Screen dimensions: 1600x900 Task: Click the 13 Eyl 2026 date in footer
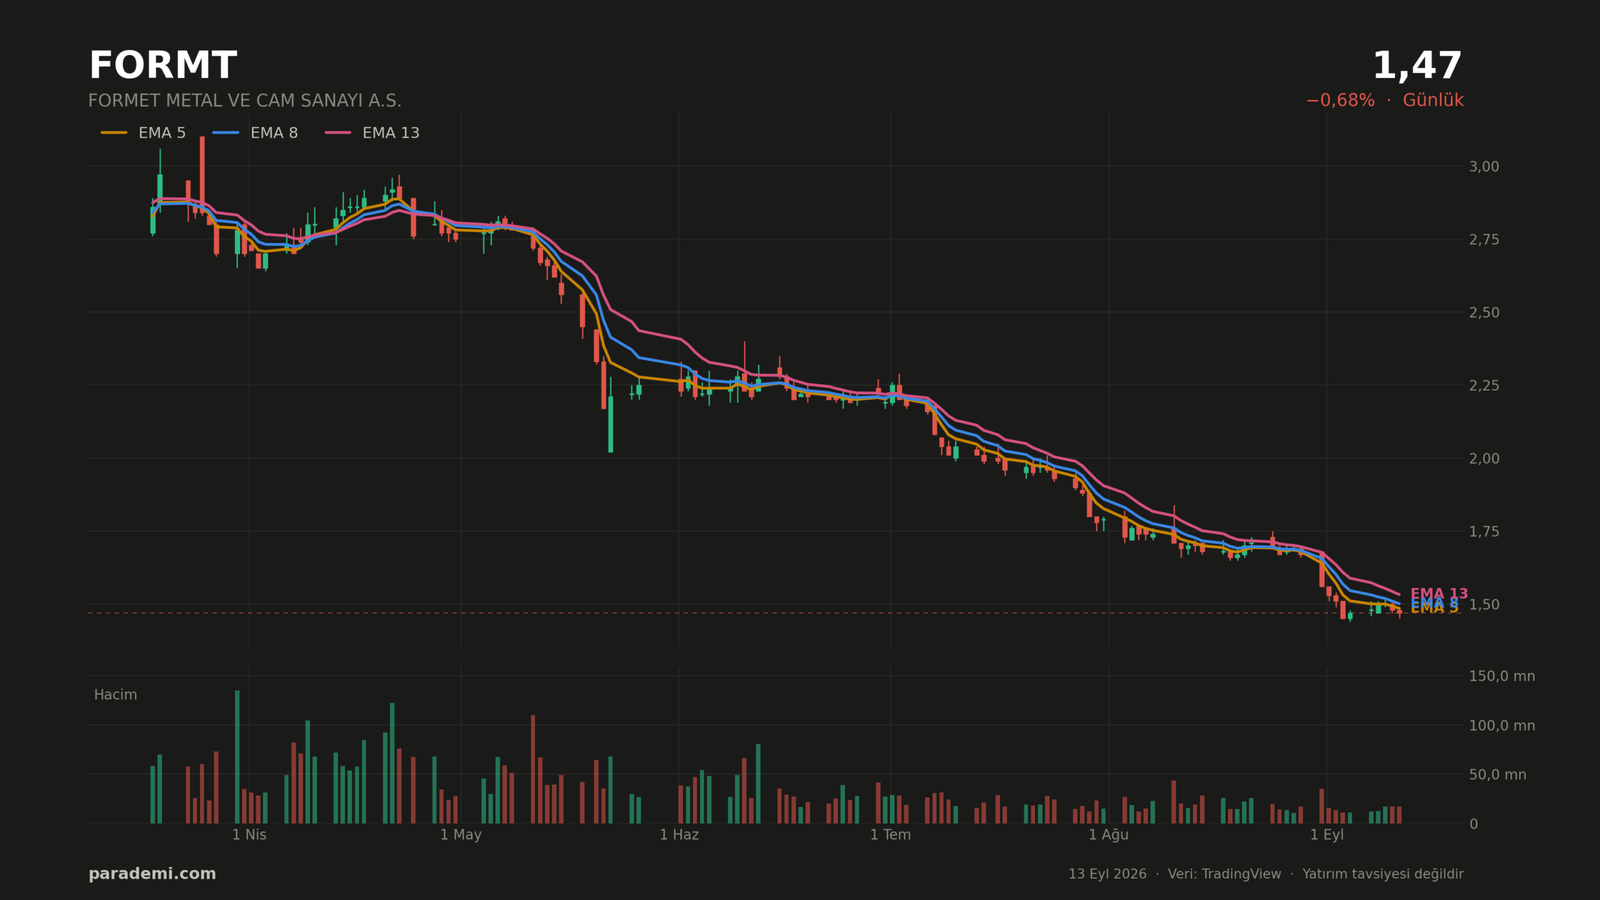[1107, 874]
